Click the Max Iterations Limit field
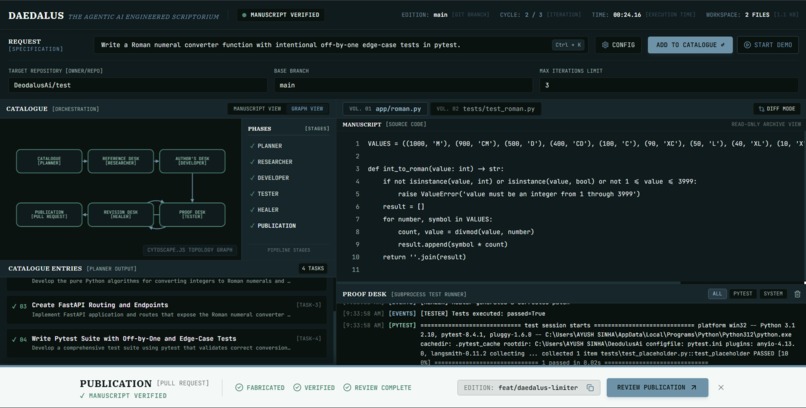 coord(669,85)
